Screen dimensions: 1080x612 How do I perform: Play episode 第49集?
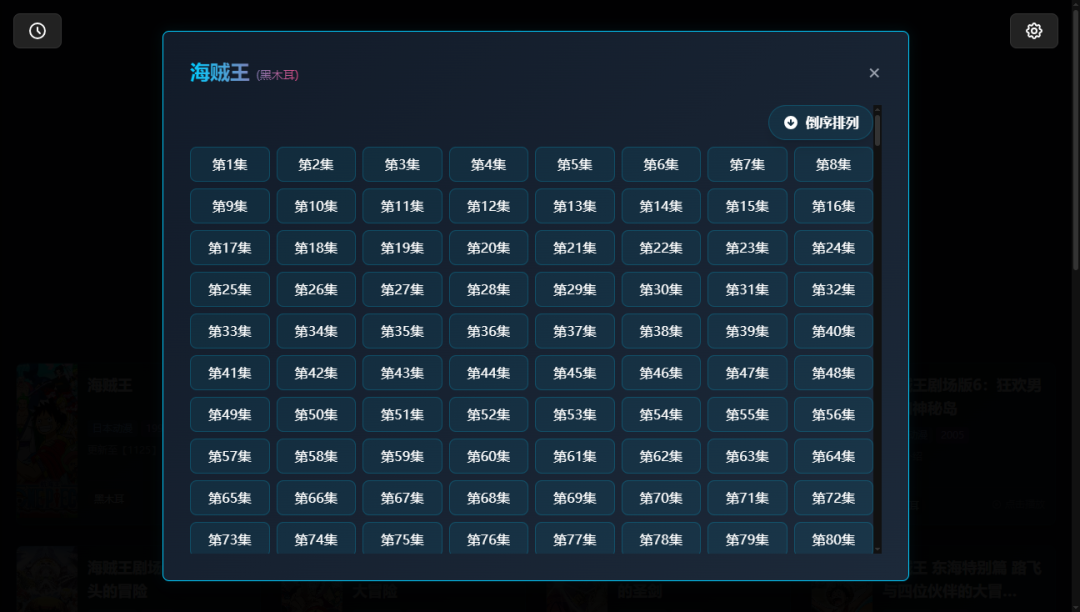[230, 414]
